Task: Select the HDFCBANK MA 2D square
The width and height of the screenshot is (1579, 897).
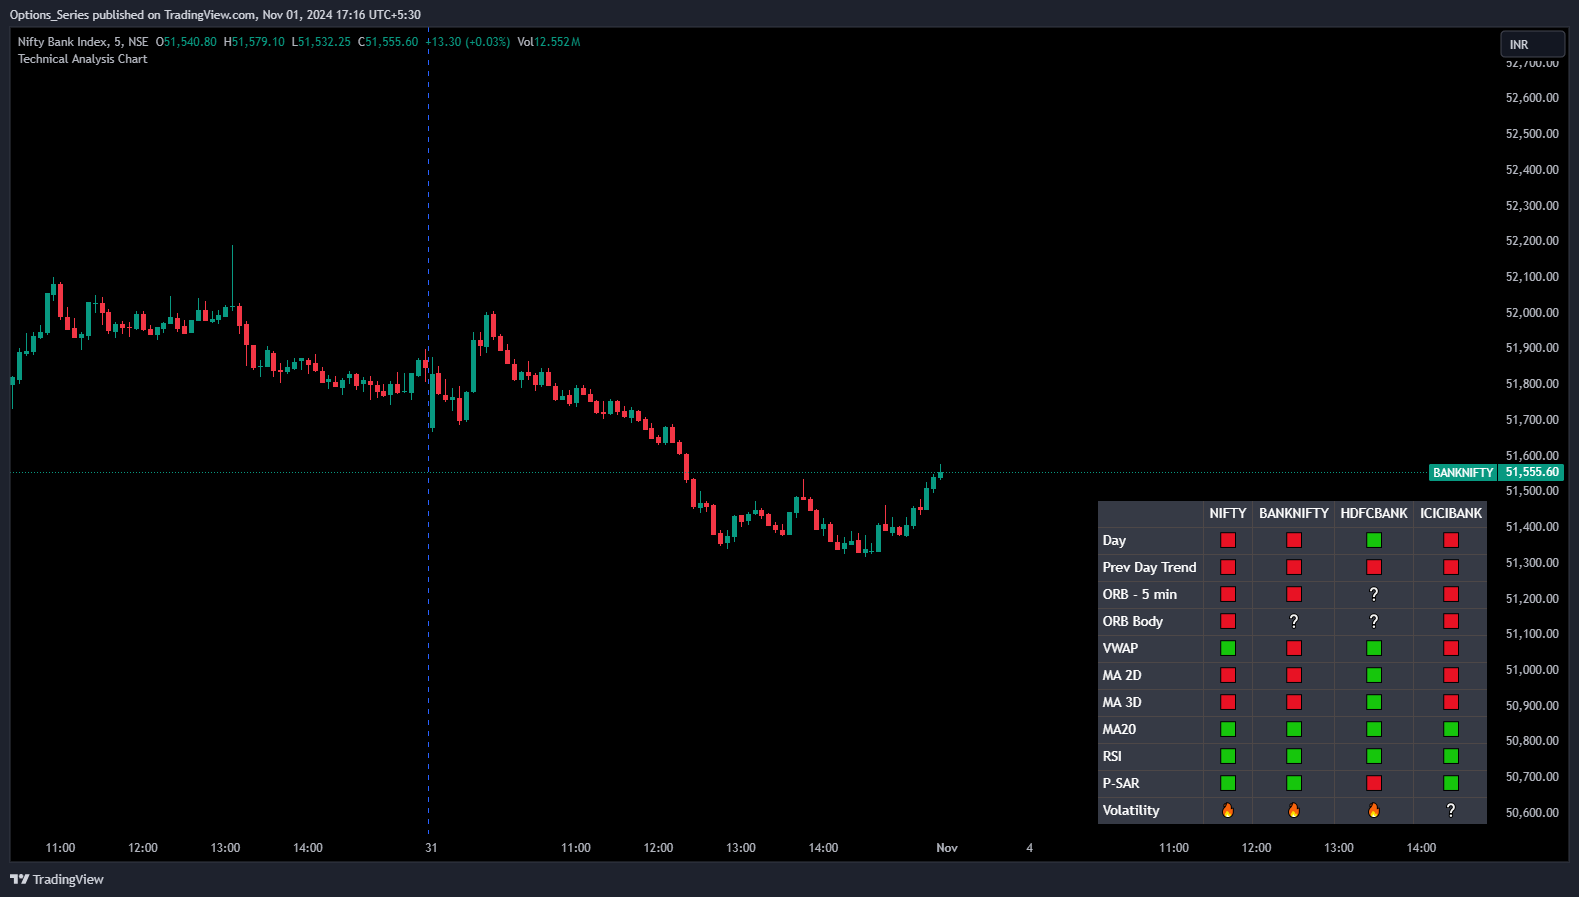Action: pyautogui.click(x=1374, y=675)
